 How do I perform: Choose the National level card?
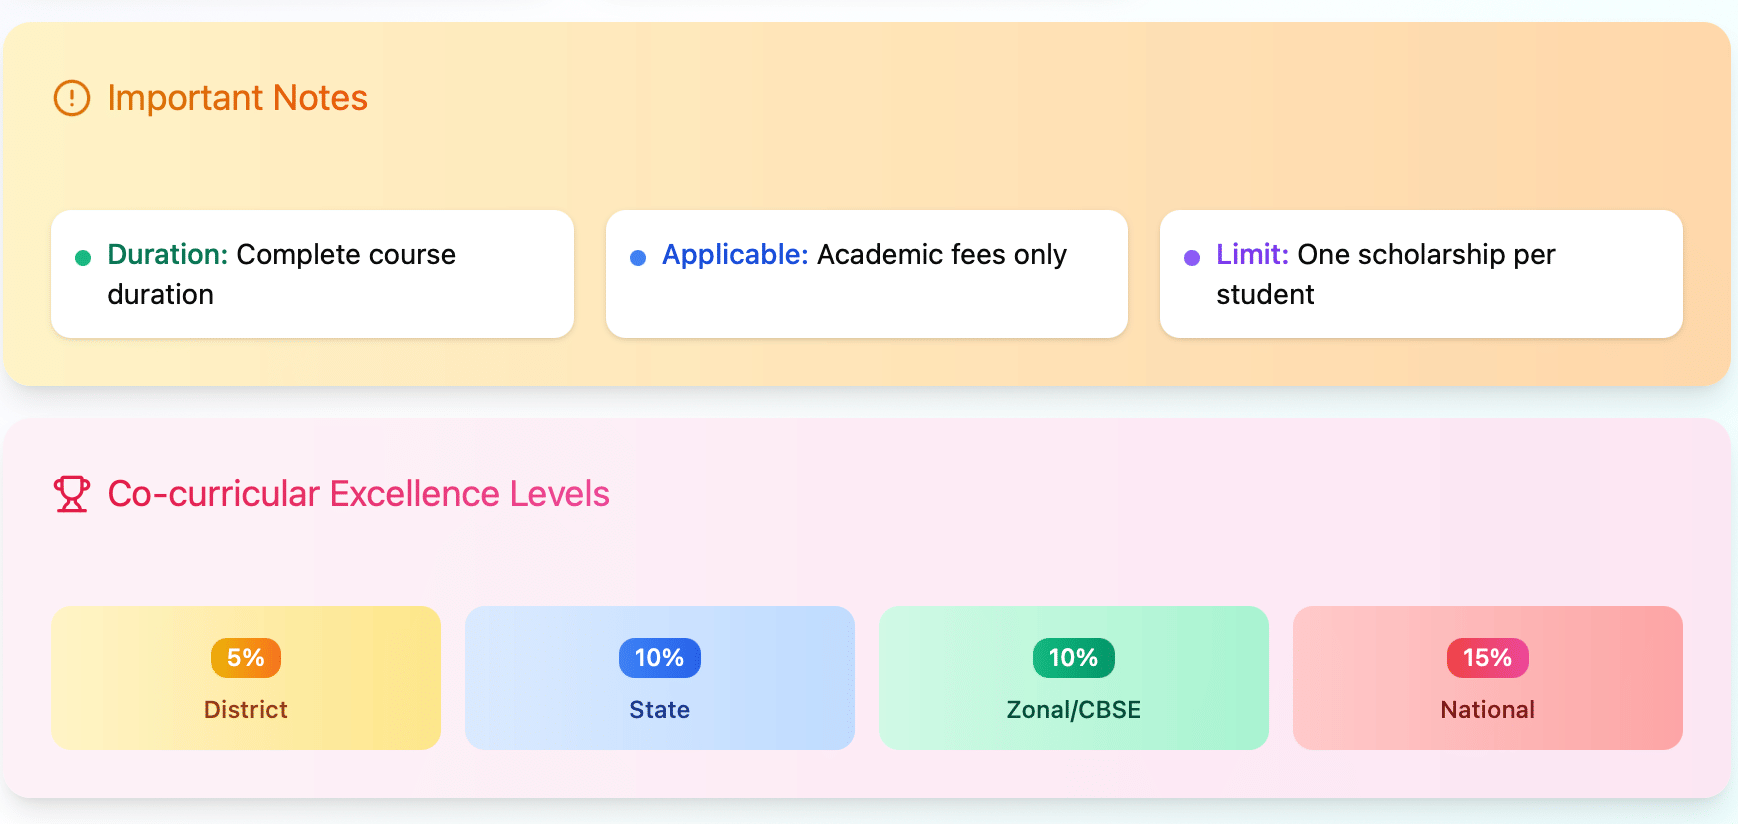1488,678
